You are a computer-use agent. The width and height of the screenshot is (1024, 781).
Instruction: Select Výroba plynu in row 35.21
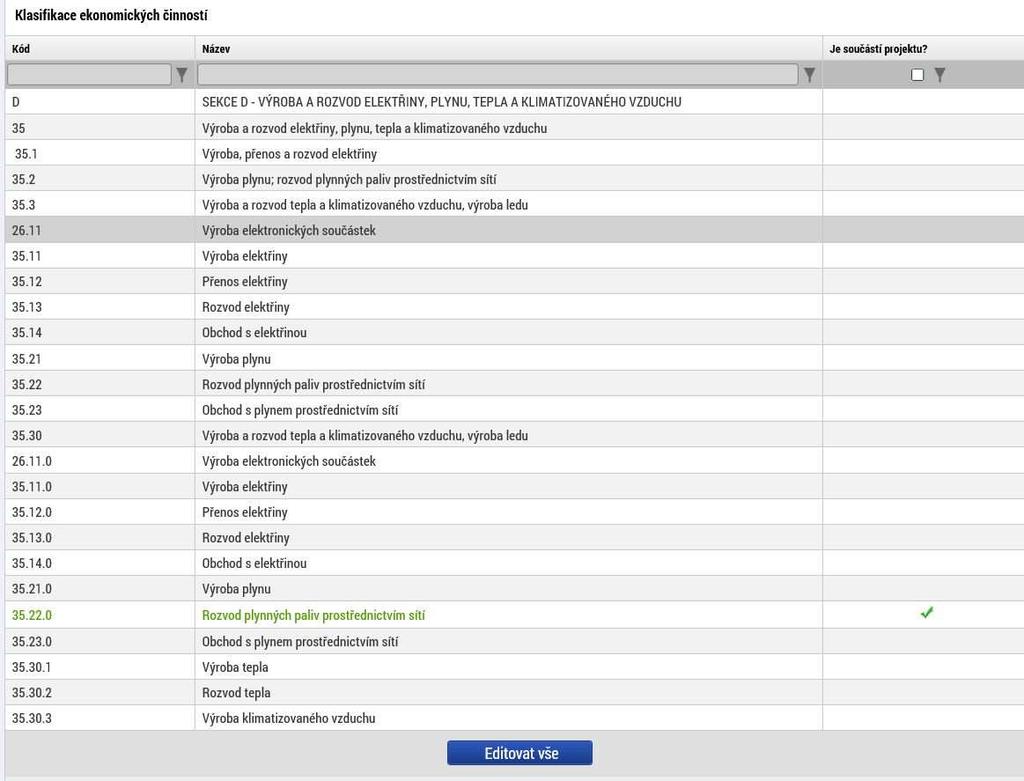[236, 359]
